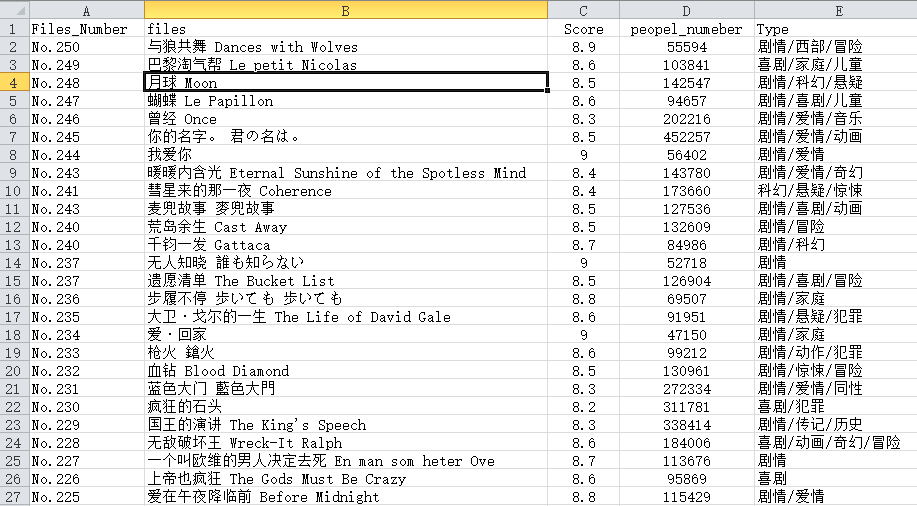Image resolution: width=917 pixels, height=506 pixels.
Task: Select cell 'Le Papillon'
Action: (x=346, y=101)
